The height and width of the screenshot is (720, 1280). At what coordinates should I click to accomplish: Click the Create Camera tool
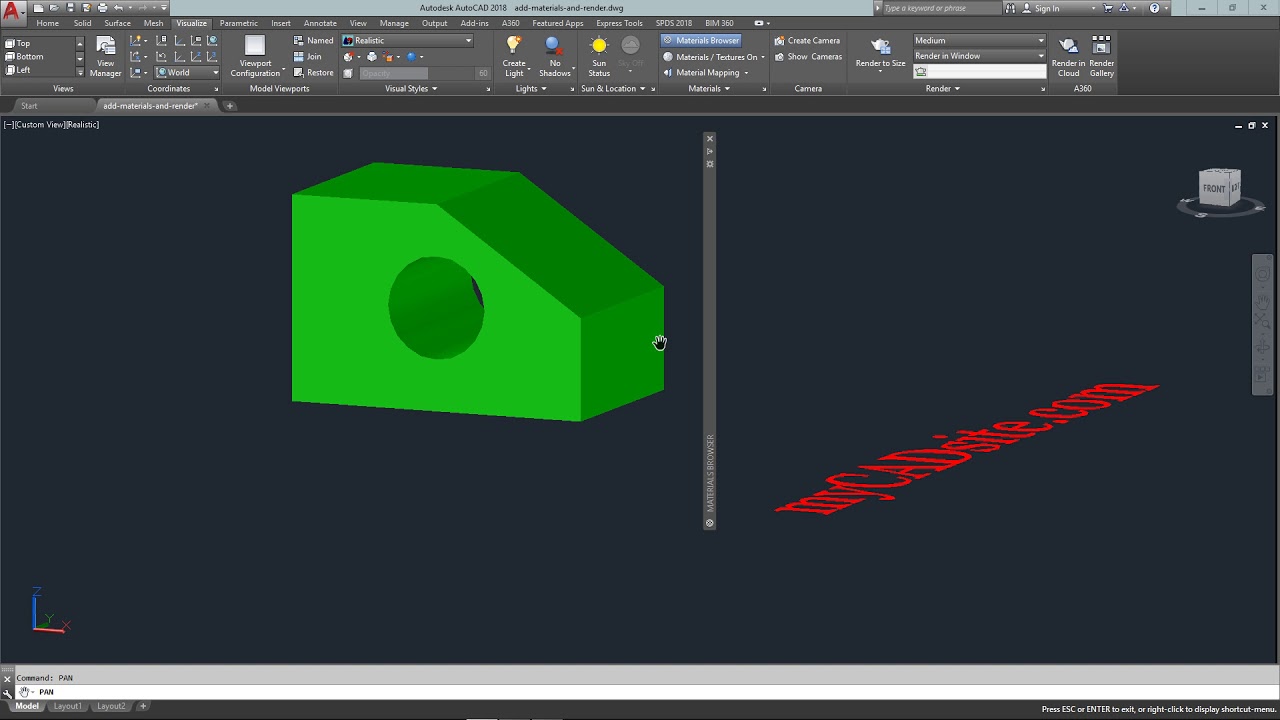click(807, 41)
